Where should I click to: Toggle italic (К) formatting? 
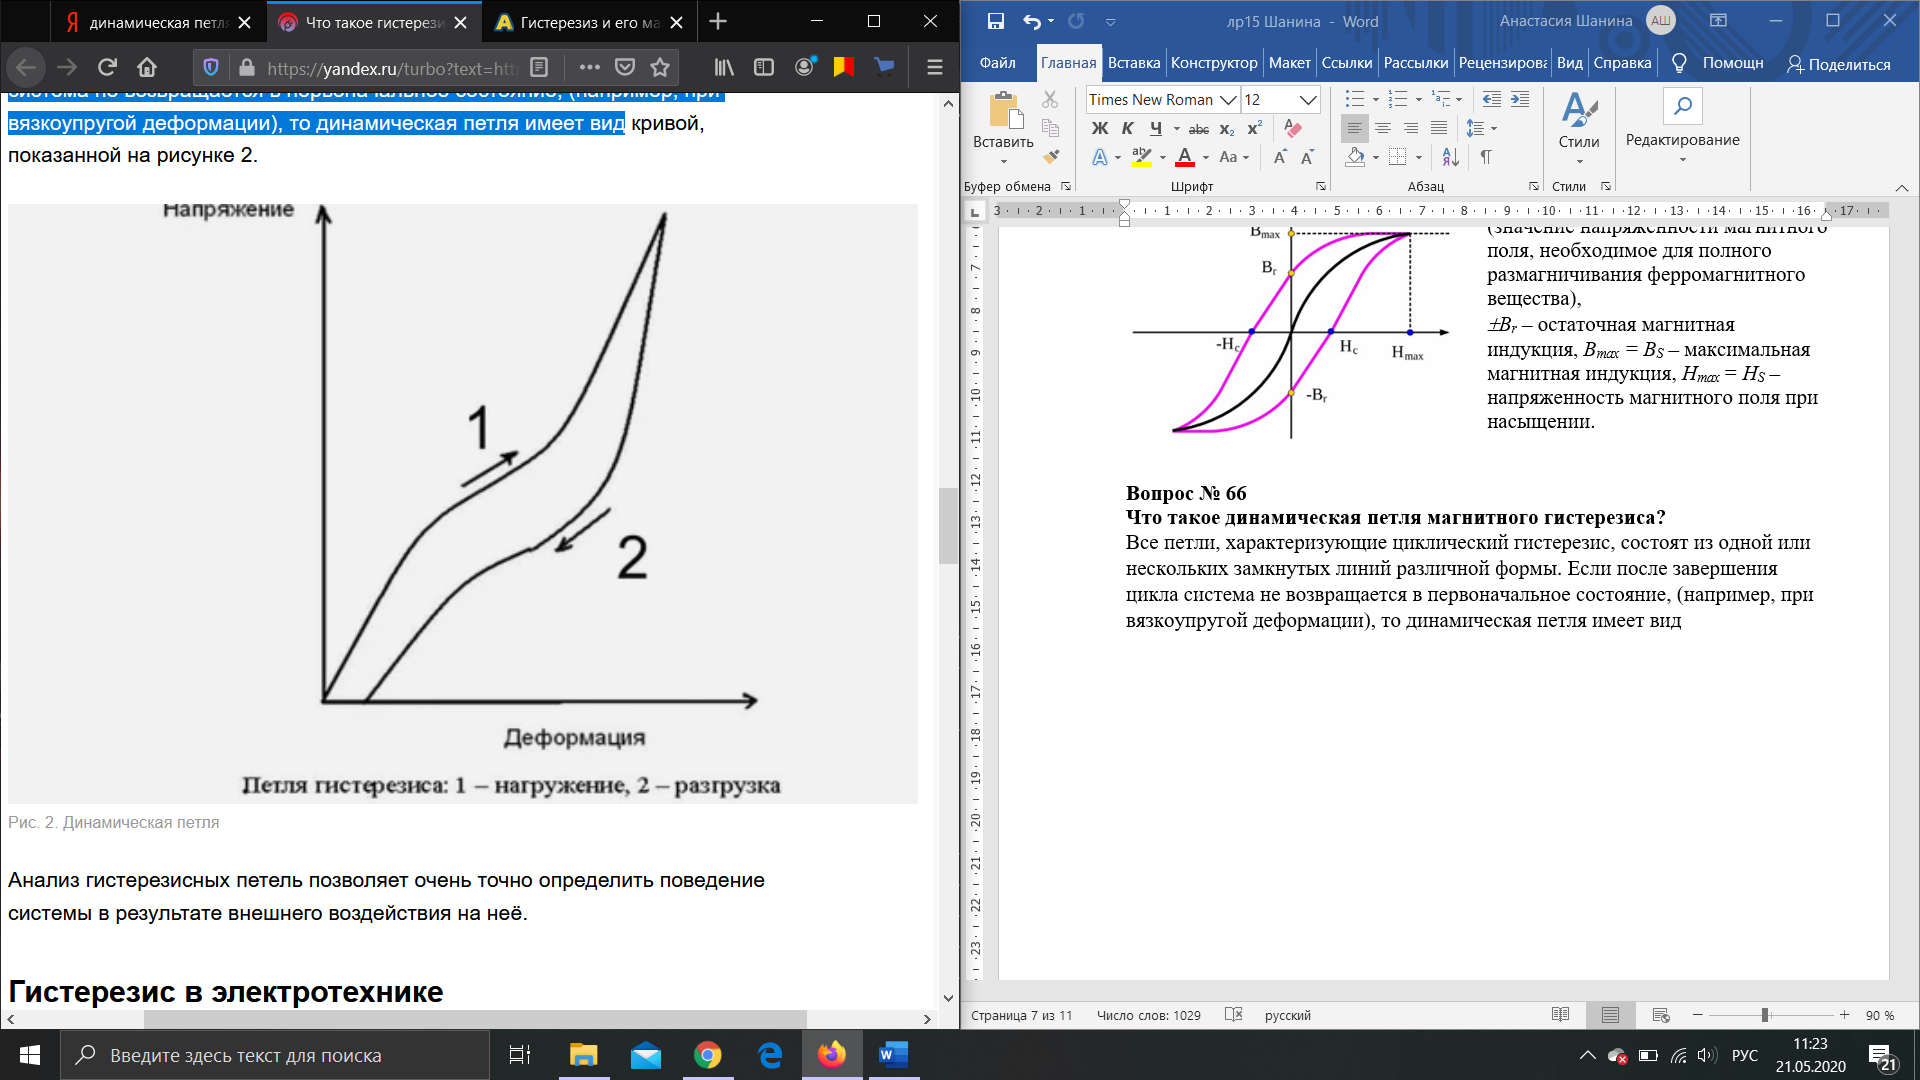pos(1127,128)
